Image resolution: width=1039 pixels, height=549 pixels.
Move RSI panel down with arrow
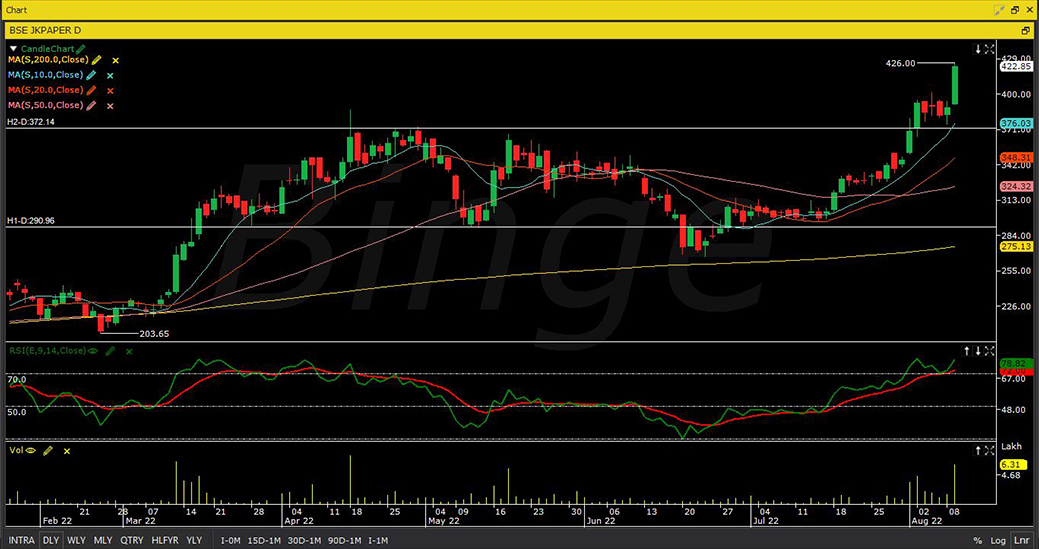coord(977,351)
